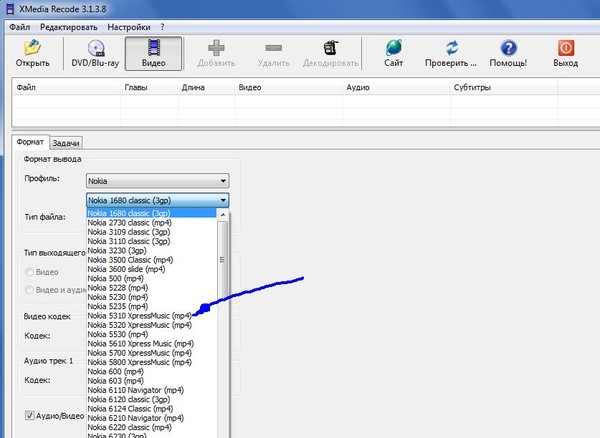Screen dimensions: 600x438
Task: Choose Nokia 6210 Navigator (mp4)
Action: [152, 418]
